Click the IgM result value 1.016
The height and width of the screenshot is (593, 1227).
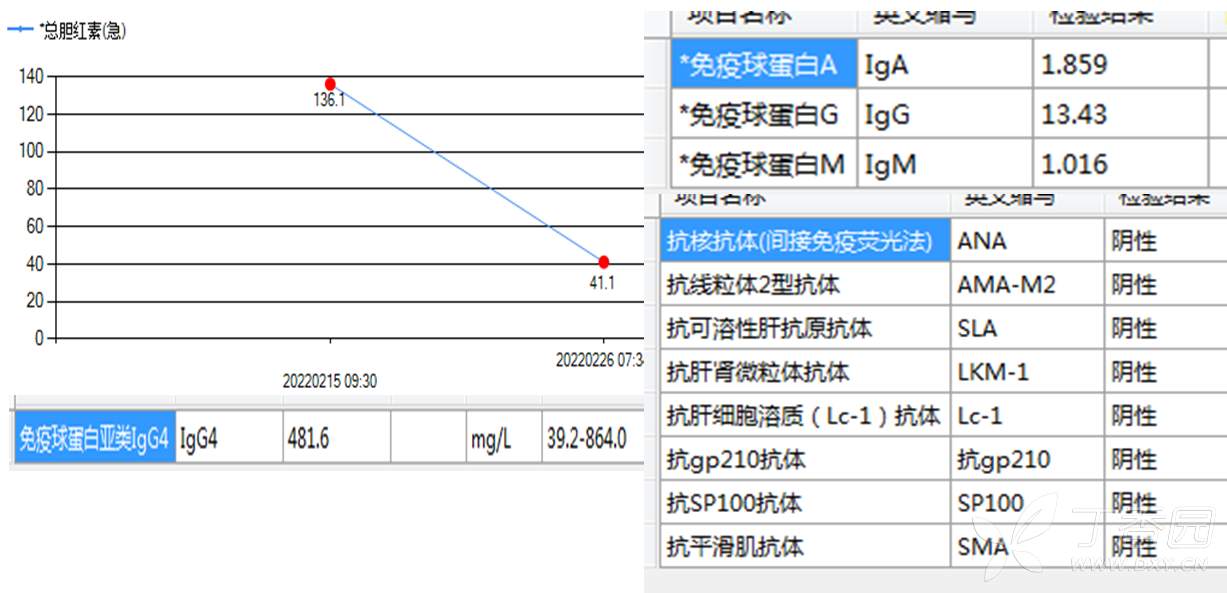pyautogui.click(x=1074, y=164)
